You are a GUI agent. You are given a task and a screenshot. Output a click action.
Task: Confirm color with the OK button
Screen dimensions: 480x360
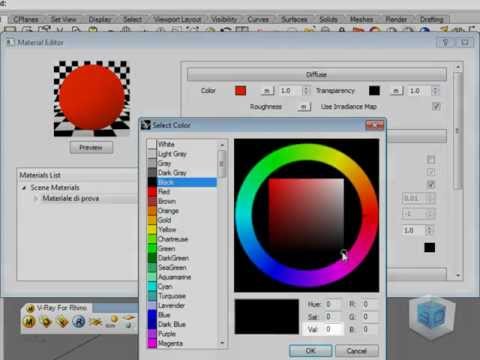pos(310,351)
